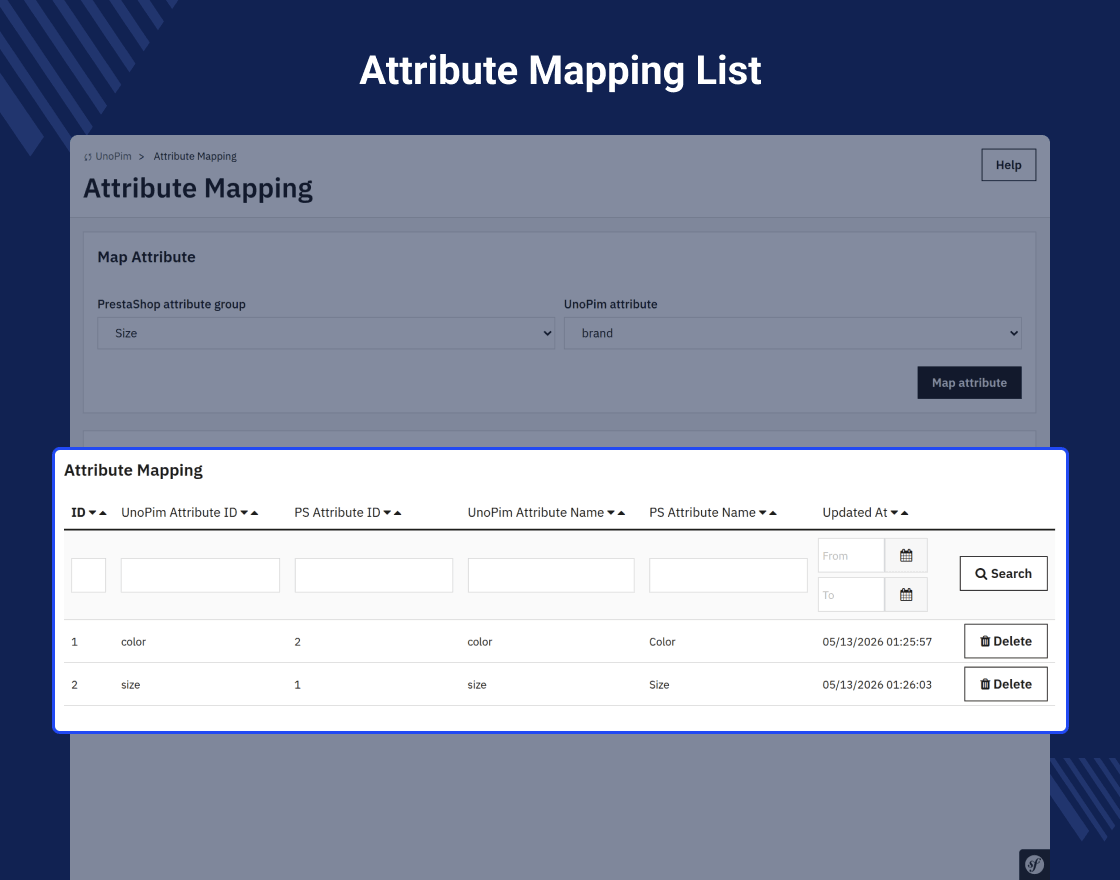Click the UnoPim breadcrumb logo icon

88,157
